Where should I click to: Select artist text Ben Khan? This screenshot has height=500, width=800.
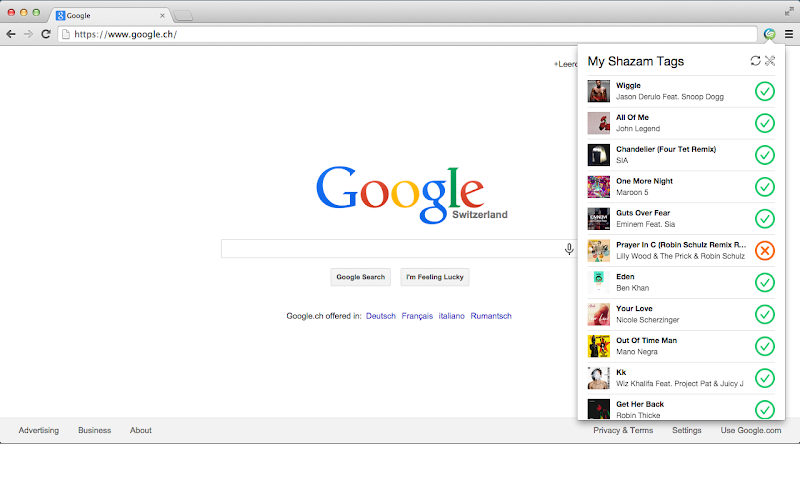pos(632,288)
